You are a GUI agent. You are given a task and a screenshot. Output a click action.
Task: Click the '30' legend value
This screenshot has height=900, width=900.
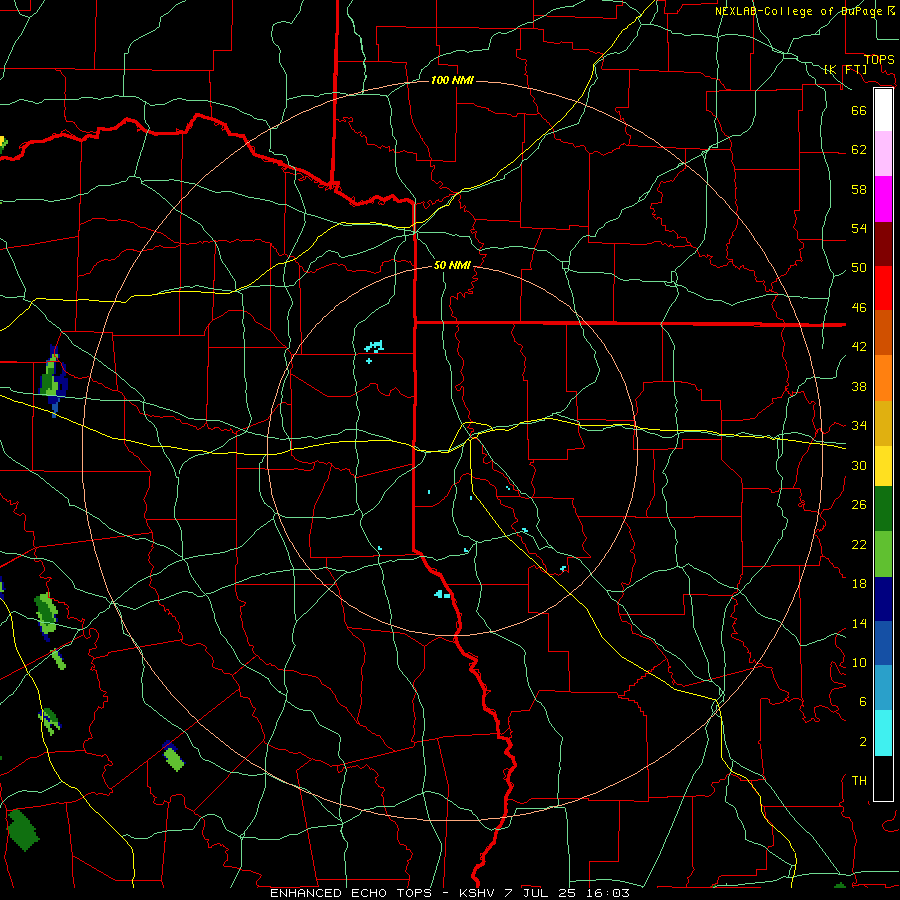point(859,465)
